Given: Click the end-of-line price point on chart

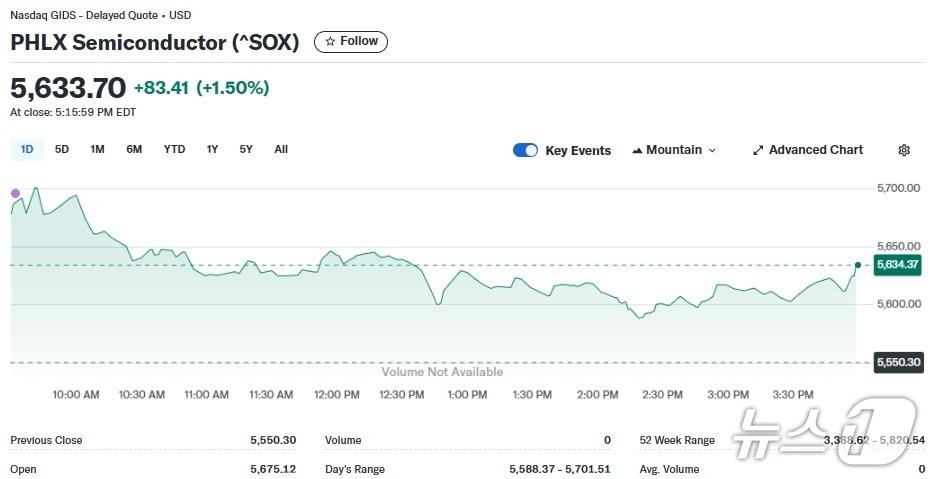Looking at the screenshot, I should tap(858, 265).
